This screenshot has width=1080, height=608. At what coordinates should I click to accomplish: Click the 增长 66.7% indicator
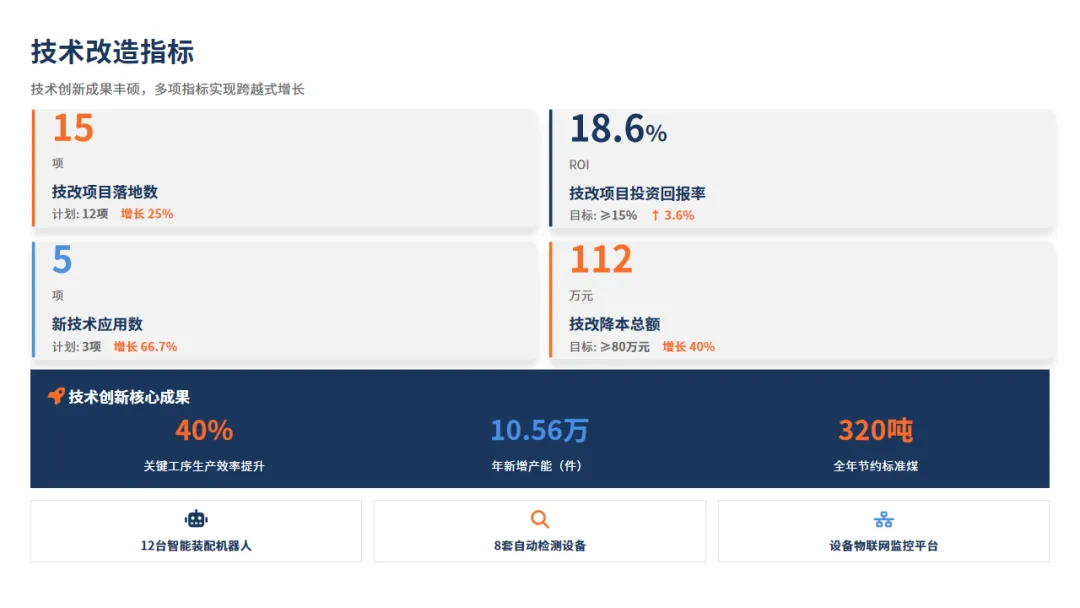[x=145, y=346]
